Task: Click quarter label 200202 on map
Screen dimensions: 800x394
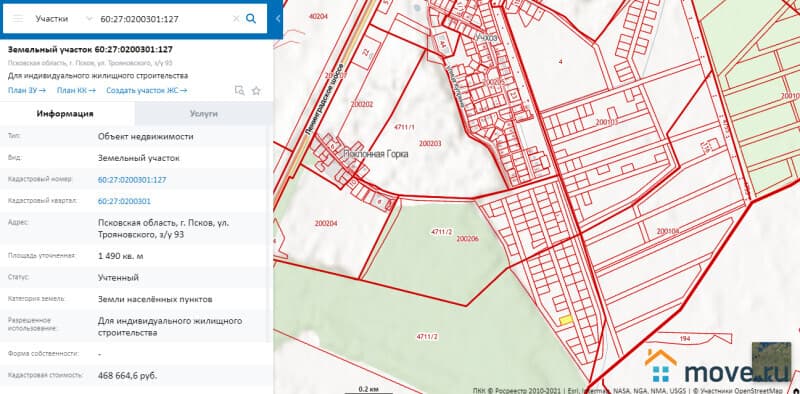Action: pyautogui.click(x=362, y=104)
